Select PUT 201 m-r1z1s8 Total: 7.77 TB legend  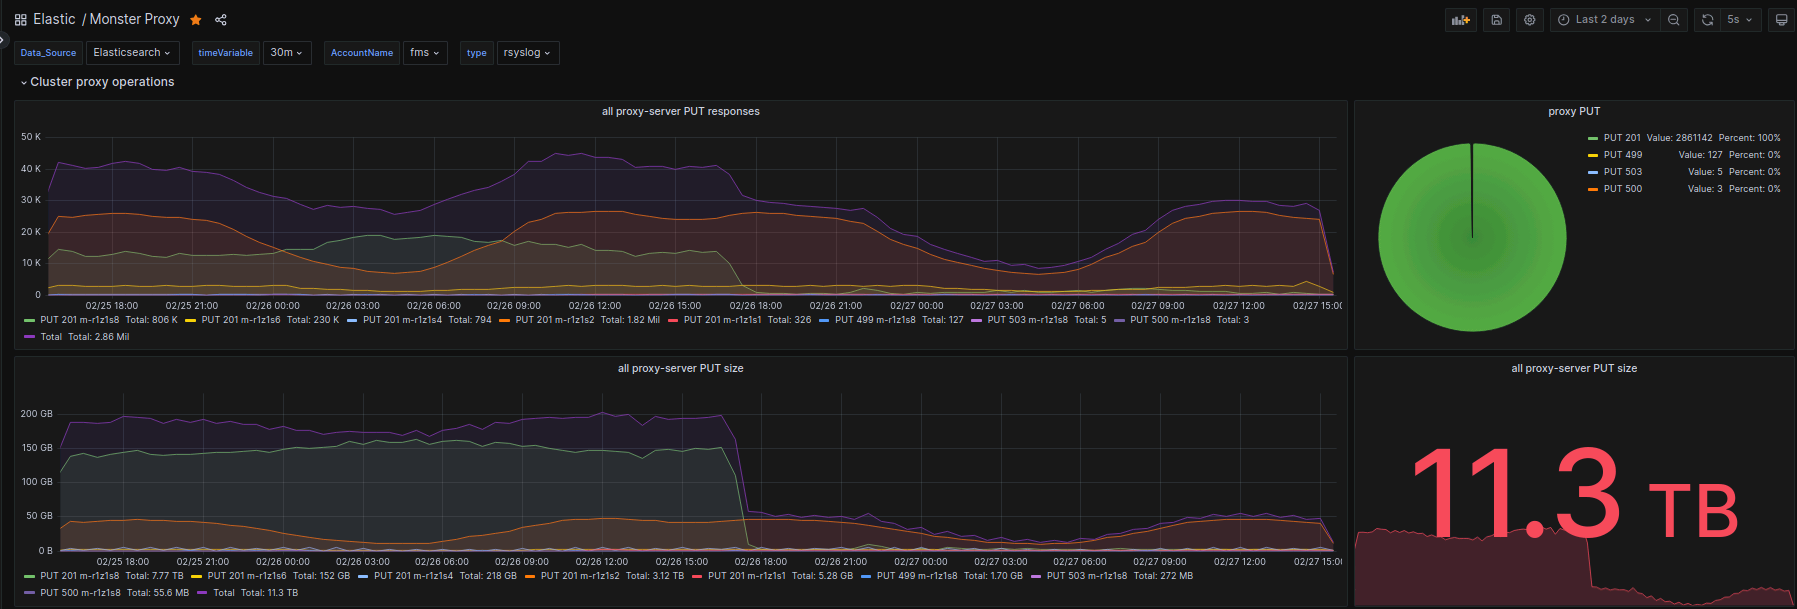[x=103, y=576]
